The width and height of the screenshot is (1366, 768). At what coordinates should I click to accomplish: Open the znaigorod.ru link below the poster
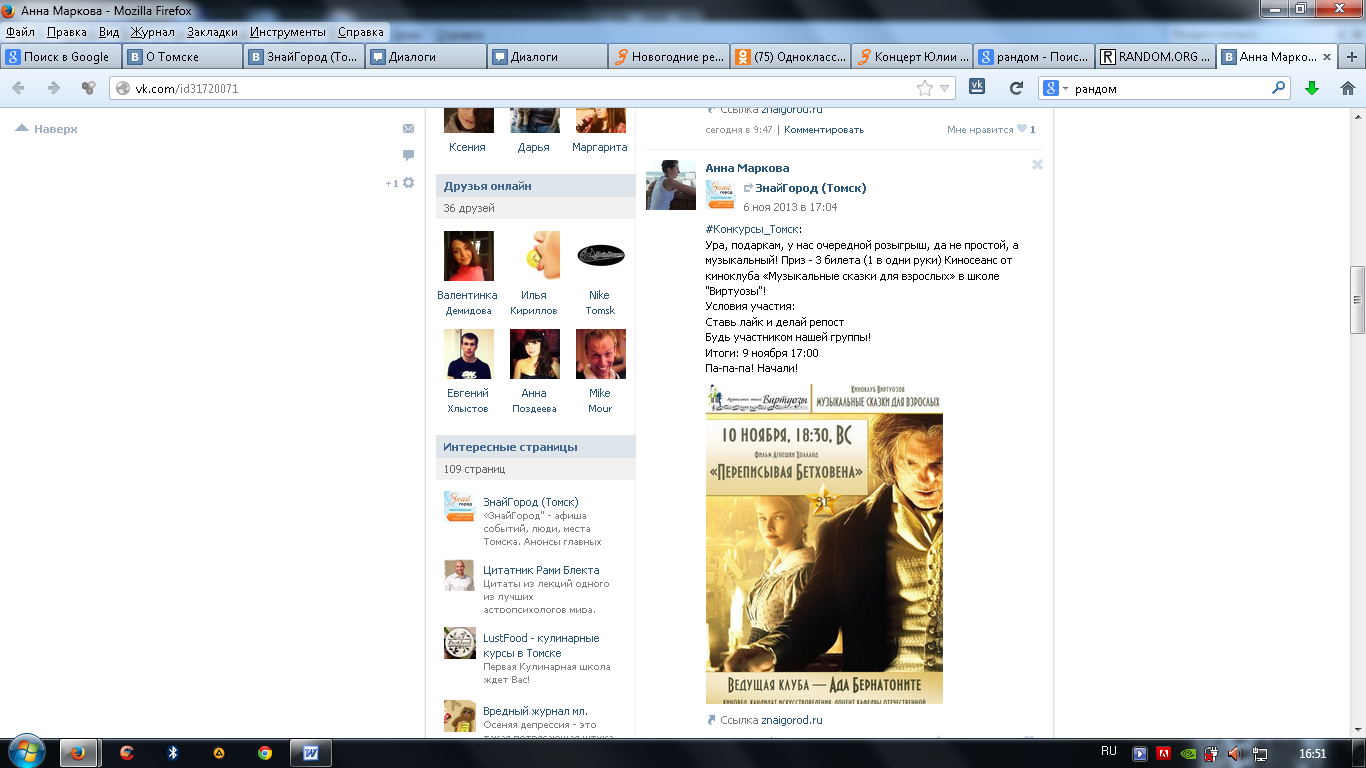click(x=790, y=720)
